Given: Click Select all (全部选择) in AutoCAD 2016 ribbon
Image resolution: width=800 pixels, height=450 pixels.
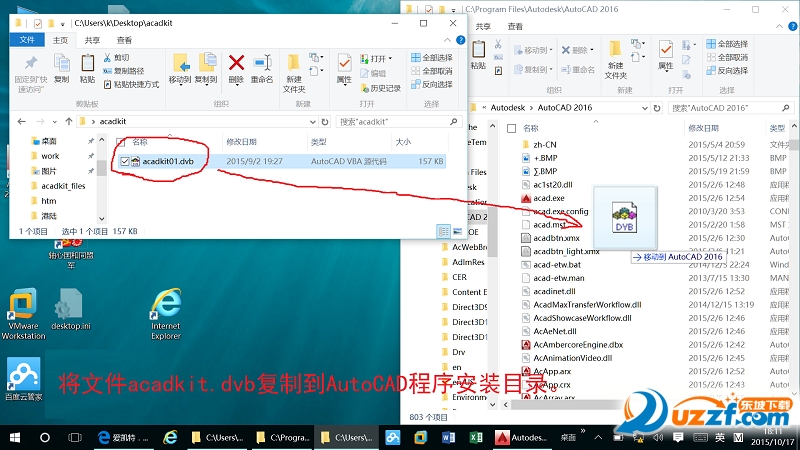Looking at the screenshot, I should click(727, 44).
